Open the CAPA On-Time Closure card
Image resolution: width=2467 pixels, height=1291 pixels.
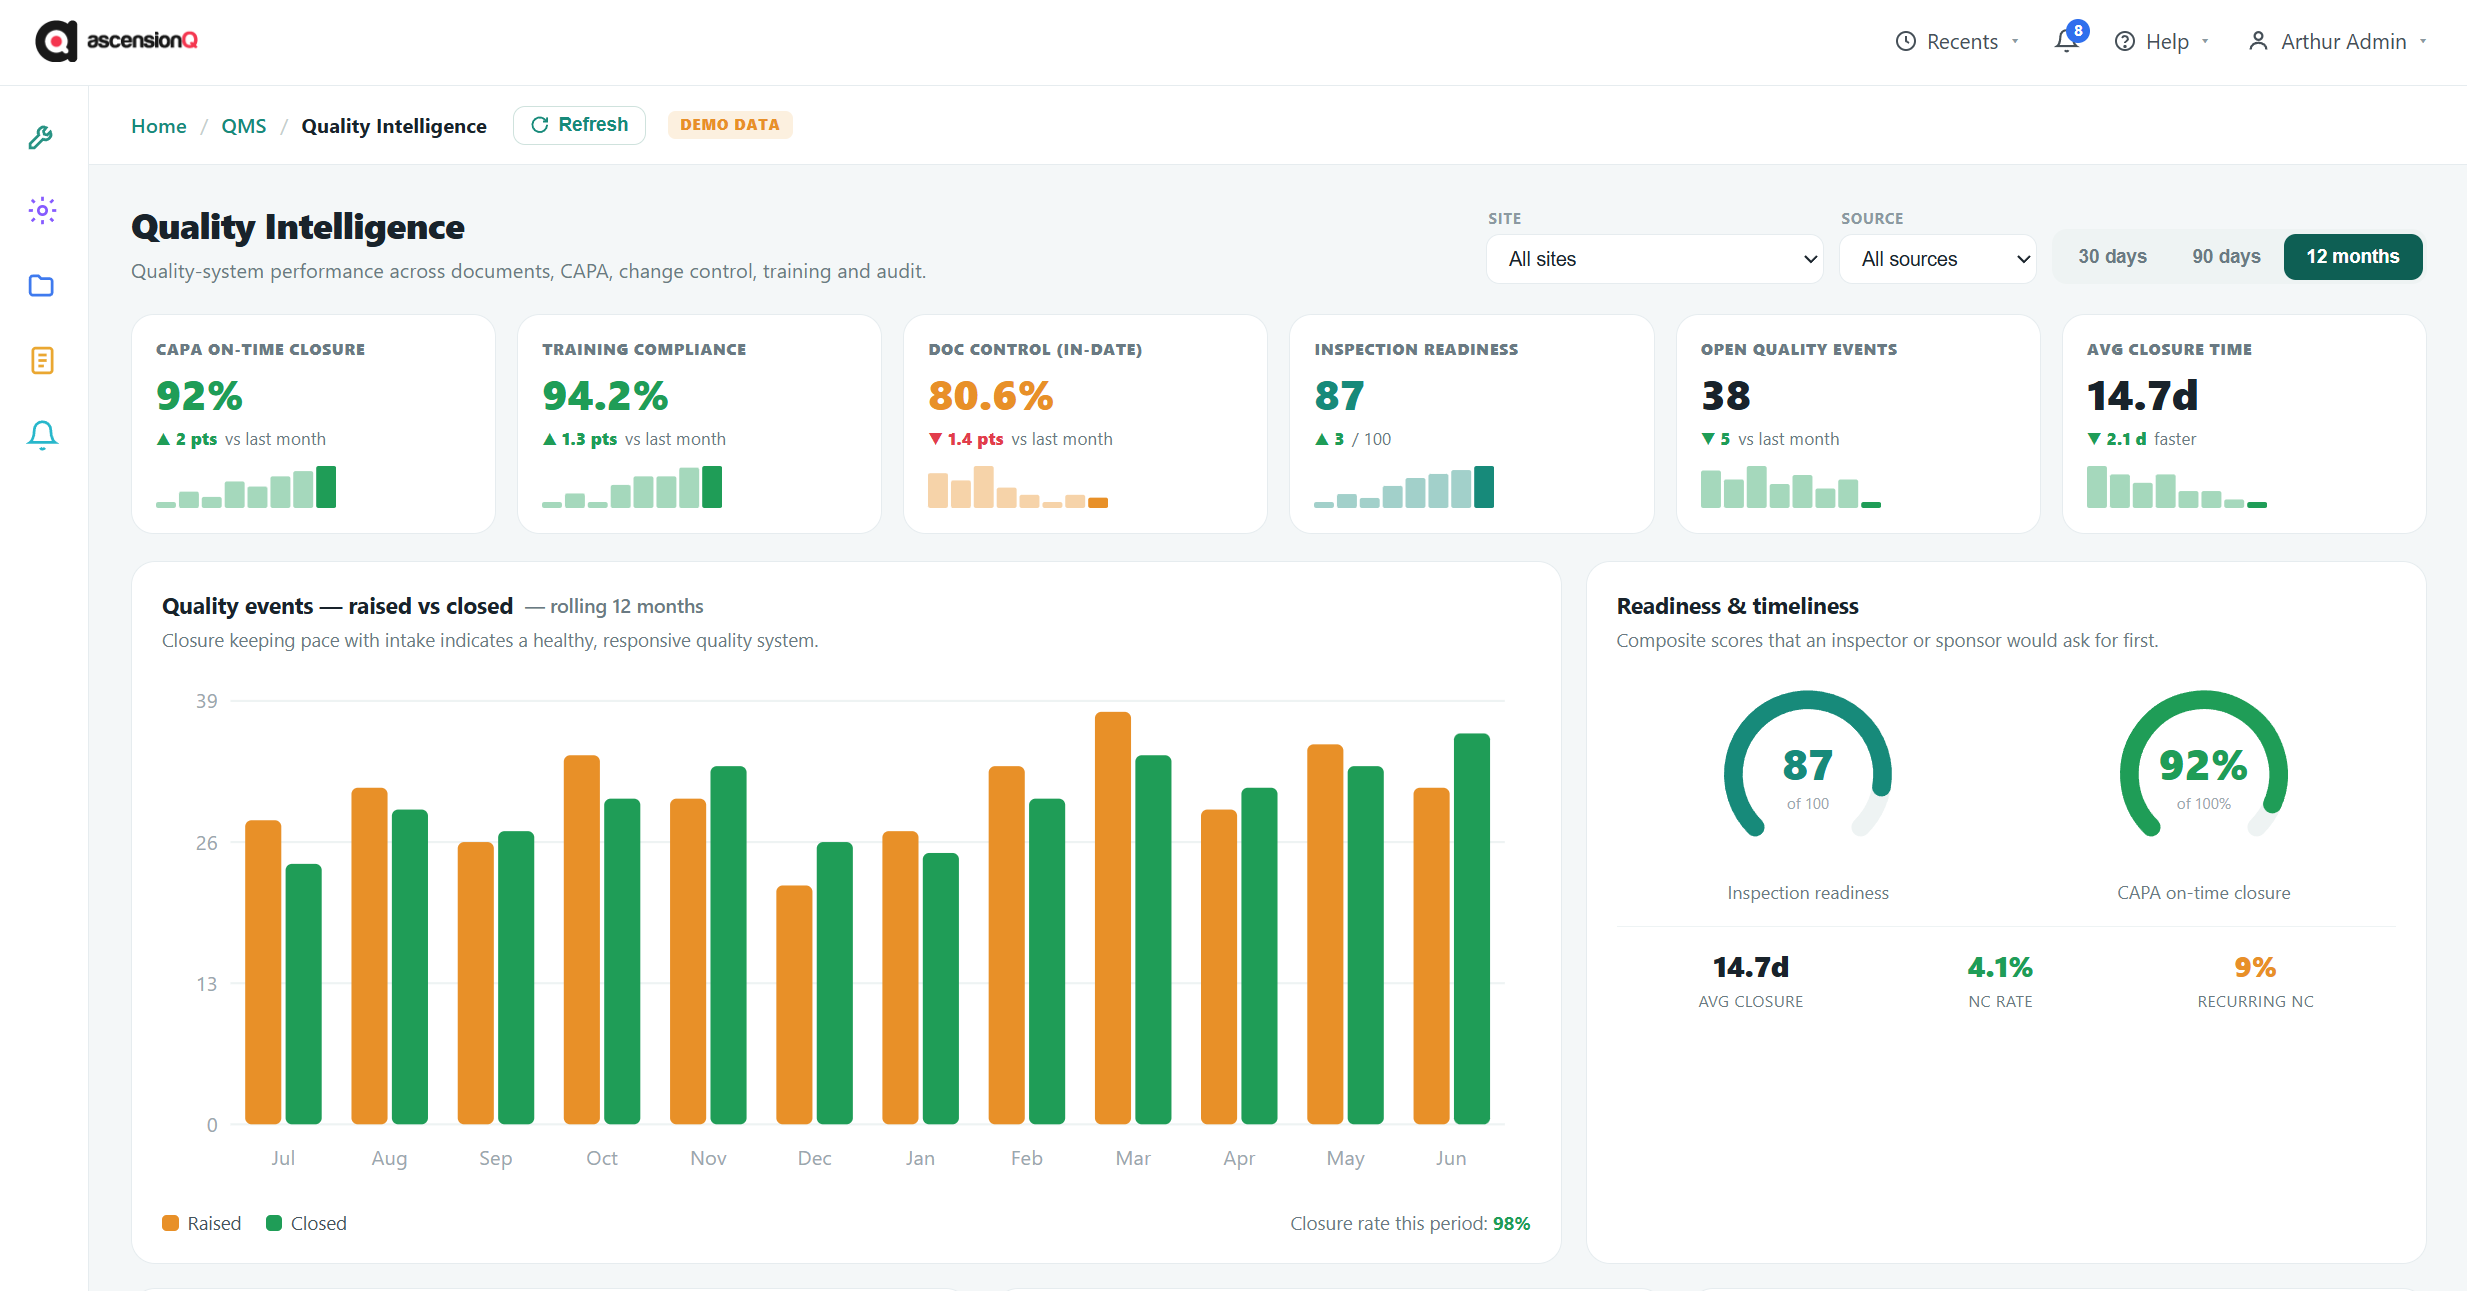313,424
